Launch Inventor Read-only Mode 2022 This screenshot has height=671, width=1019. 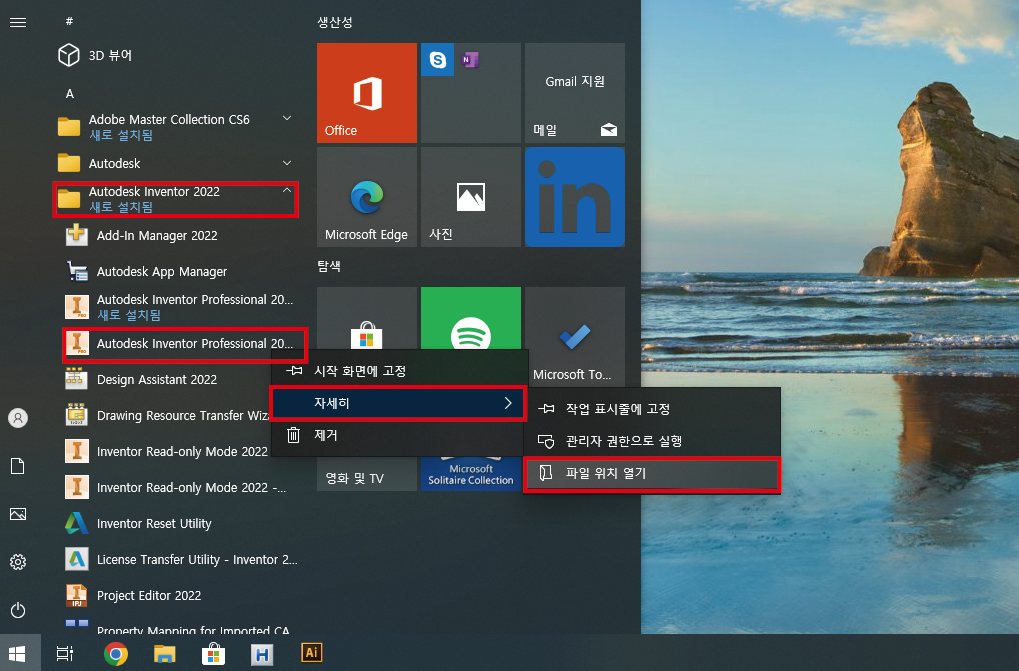pos(168,451)
